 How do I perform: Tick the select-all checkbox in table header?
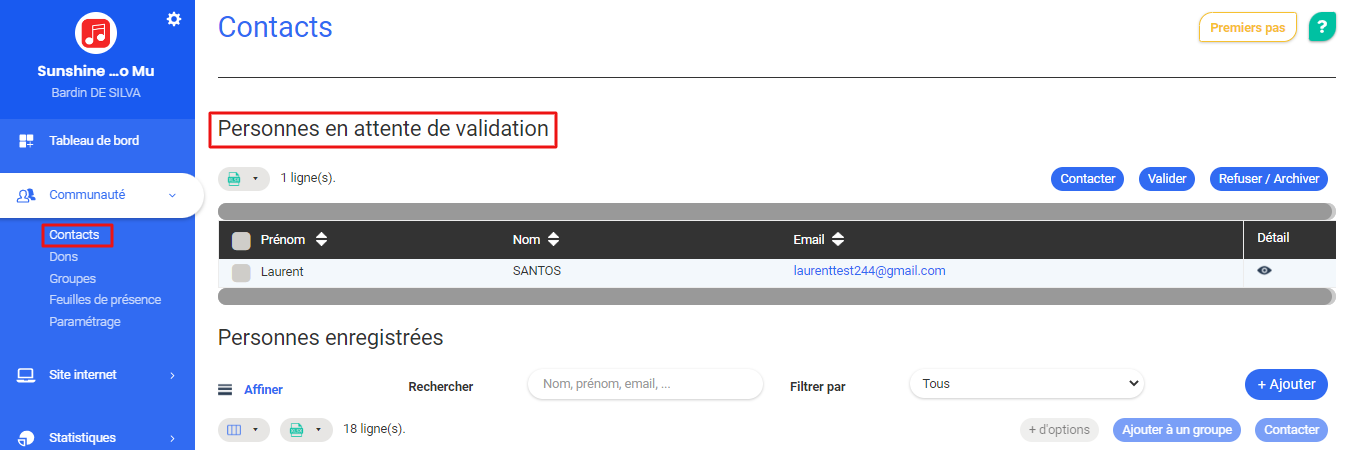pos(241,240)
